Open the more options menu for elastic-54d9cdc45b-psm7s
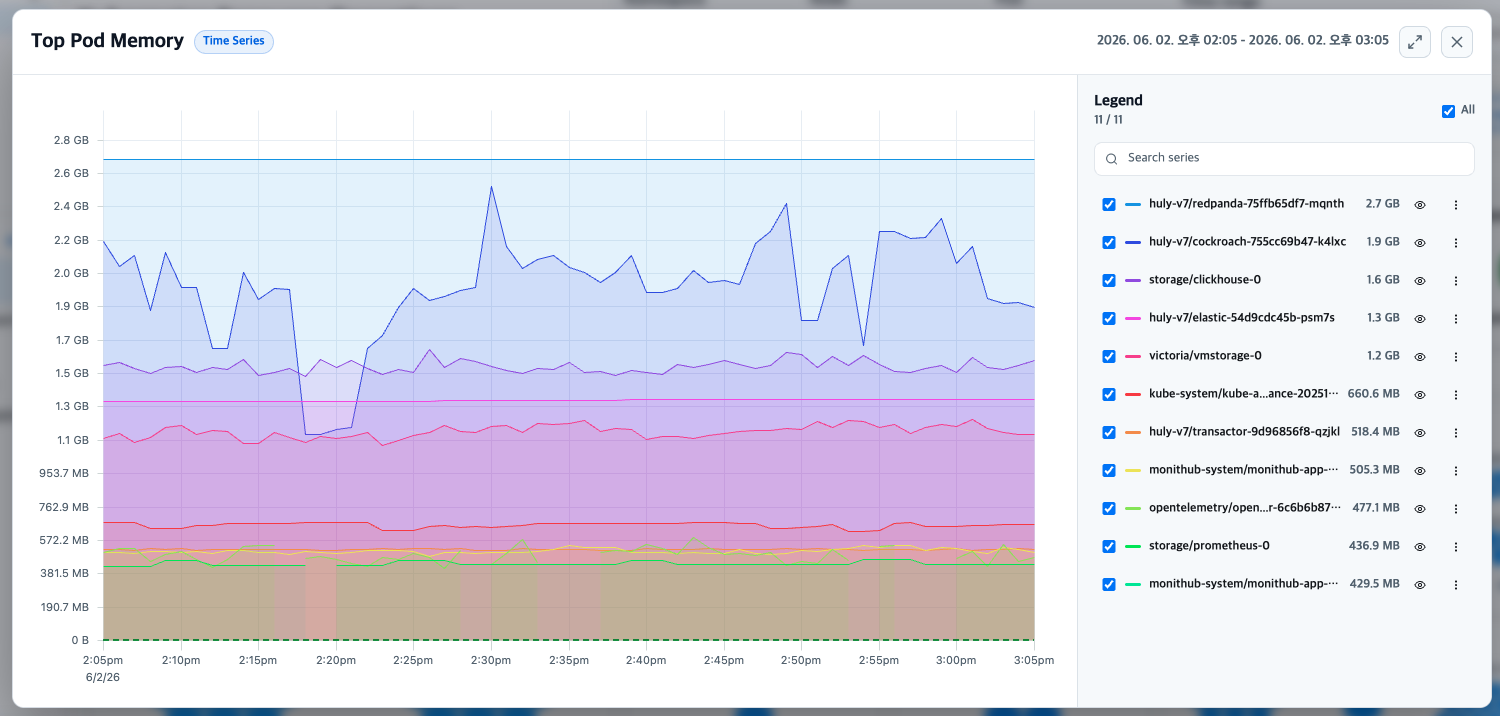 (1456, 319)
